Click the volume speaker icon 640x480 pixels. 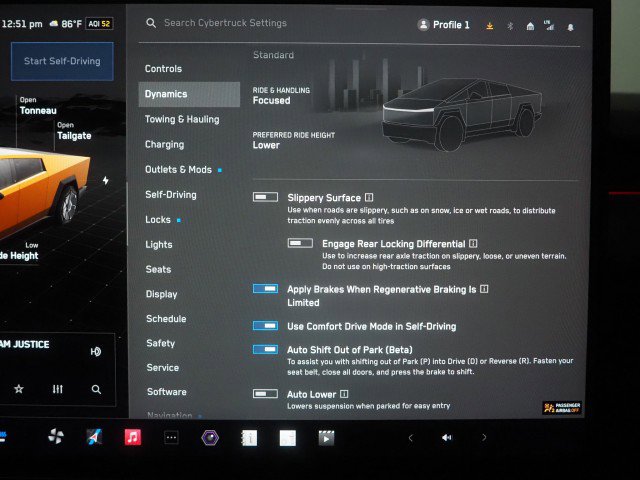pyautogui.click(x=447, y=438)
